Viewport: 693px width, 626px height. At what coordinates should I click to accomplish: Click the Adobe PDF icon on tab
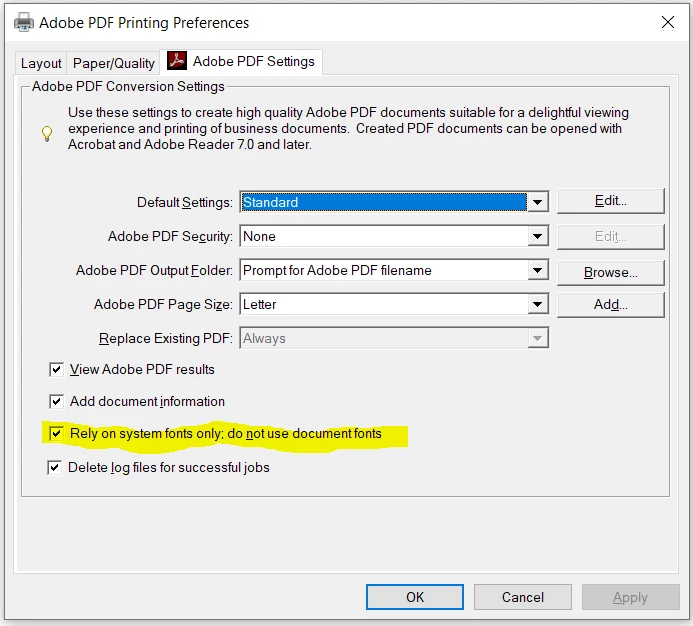coord(177,61)
